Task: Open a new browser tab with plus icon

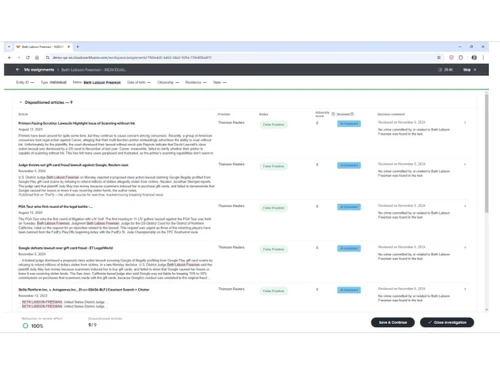Action: (78, 47)
